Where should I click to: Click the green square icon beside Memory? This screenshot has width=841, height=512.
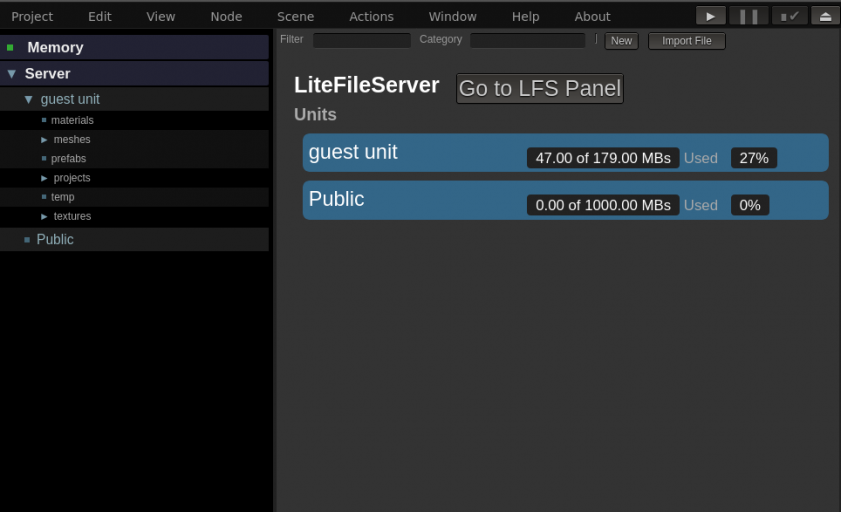click(x=10, y=47)
